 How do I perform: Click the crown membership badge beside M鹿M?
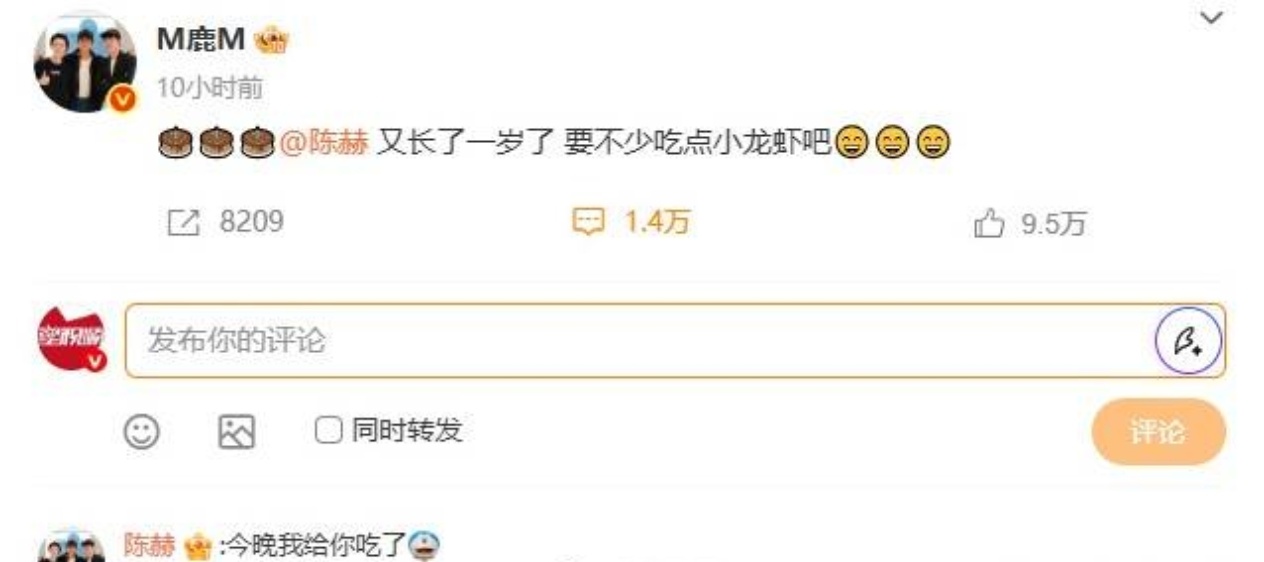pos(271,40)
